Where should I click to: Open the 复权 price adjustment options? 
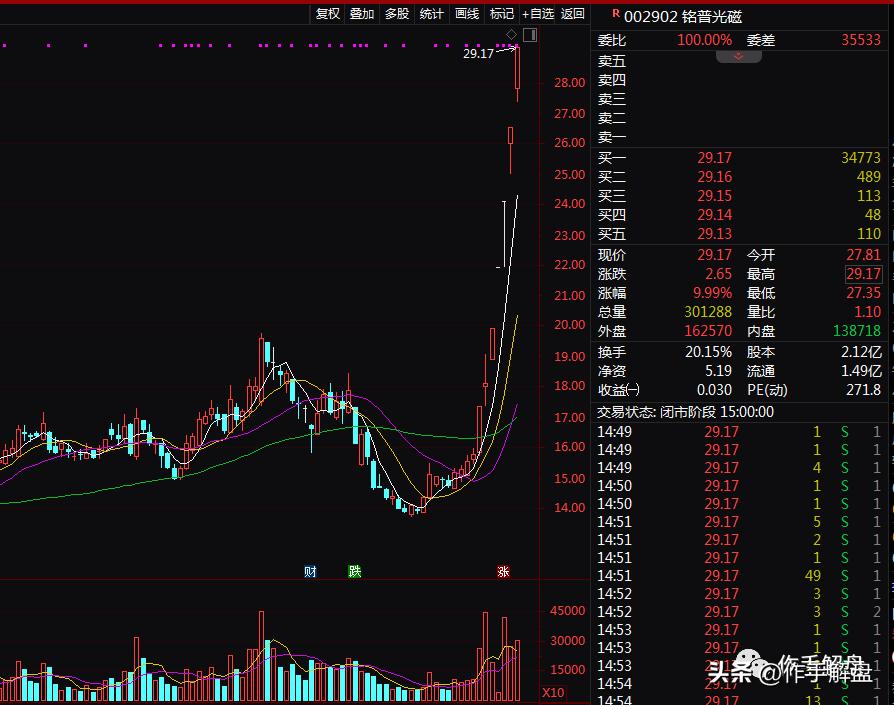point(327,15)
